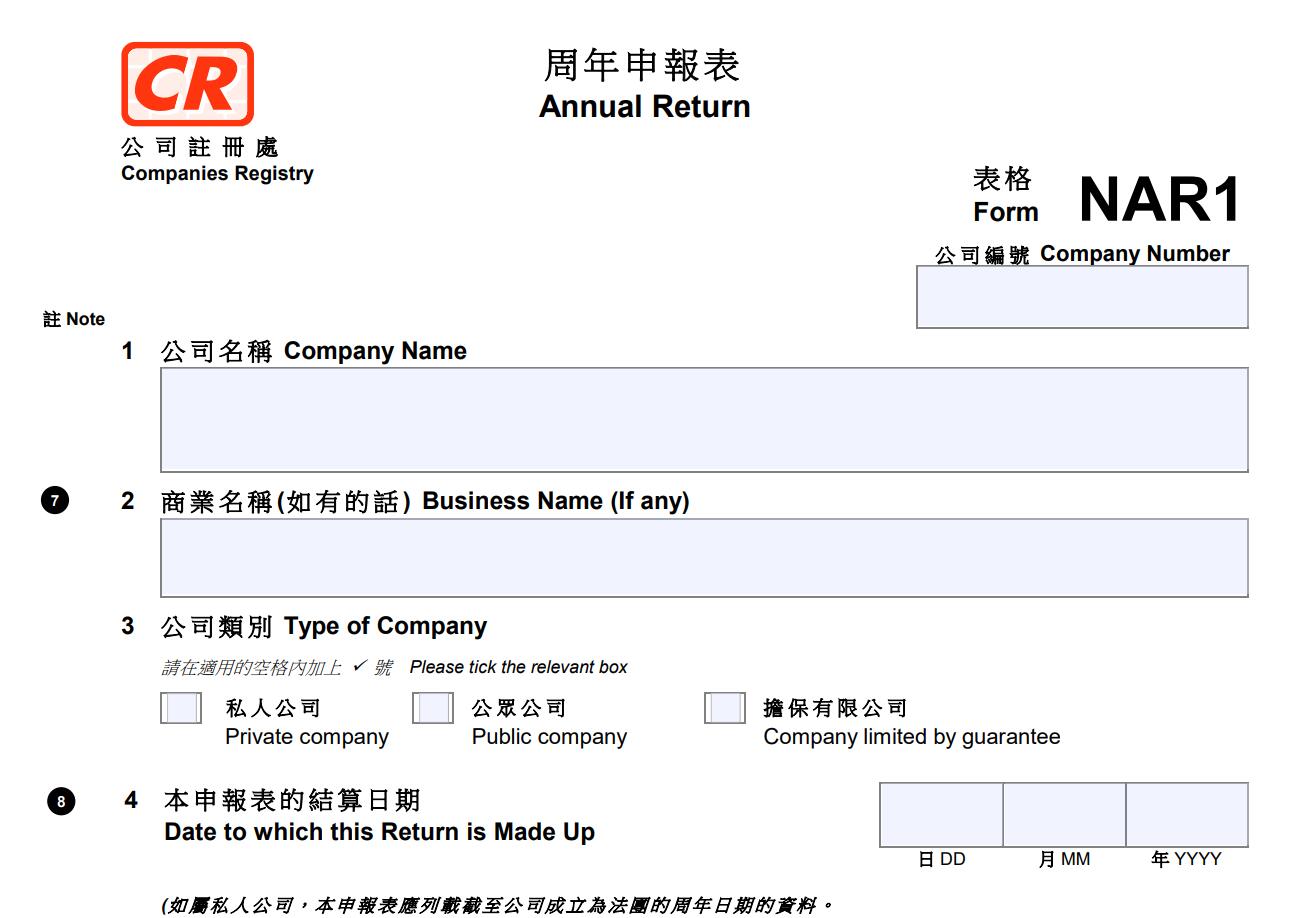1303x918 pixels.
Task: Click the NAR1 form code text
Action: [x=1160, y=199]
